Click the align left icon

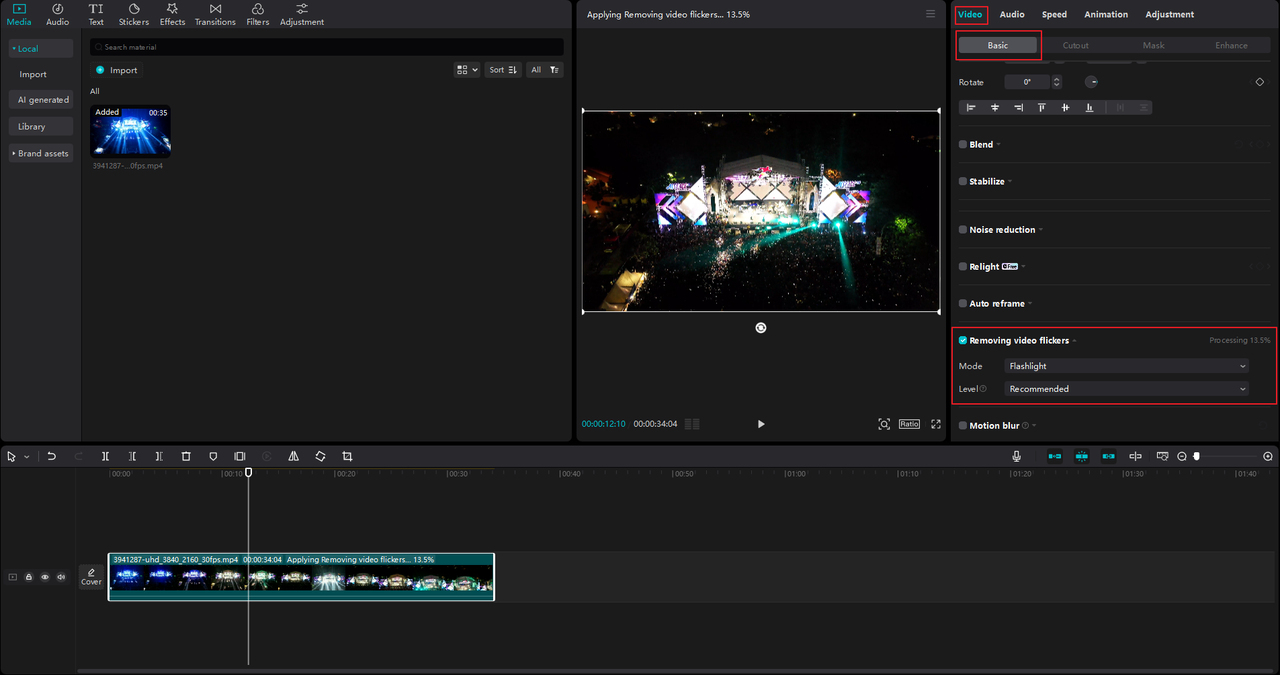[971, 107]
